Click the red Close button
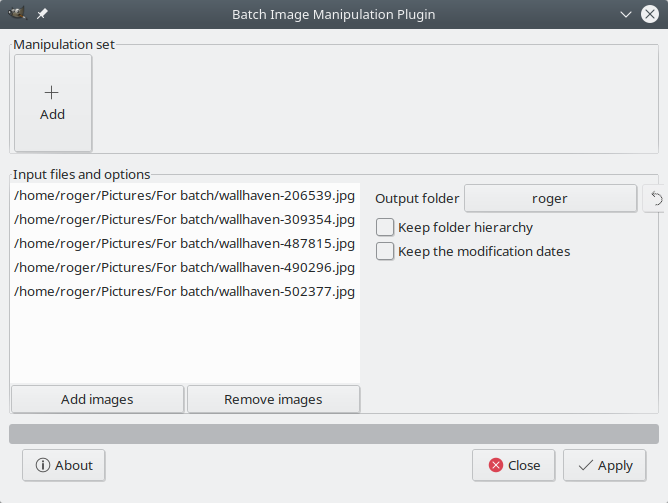Screen dimensions: 668x503 tap(514, 465)
